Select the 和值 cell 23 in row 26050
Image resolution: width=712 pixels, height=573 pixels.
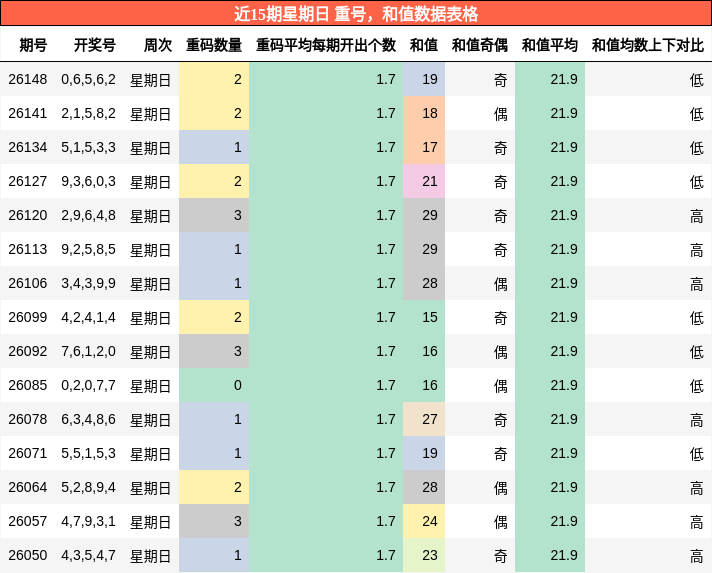click(424, 555)
